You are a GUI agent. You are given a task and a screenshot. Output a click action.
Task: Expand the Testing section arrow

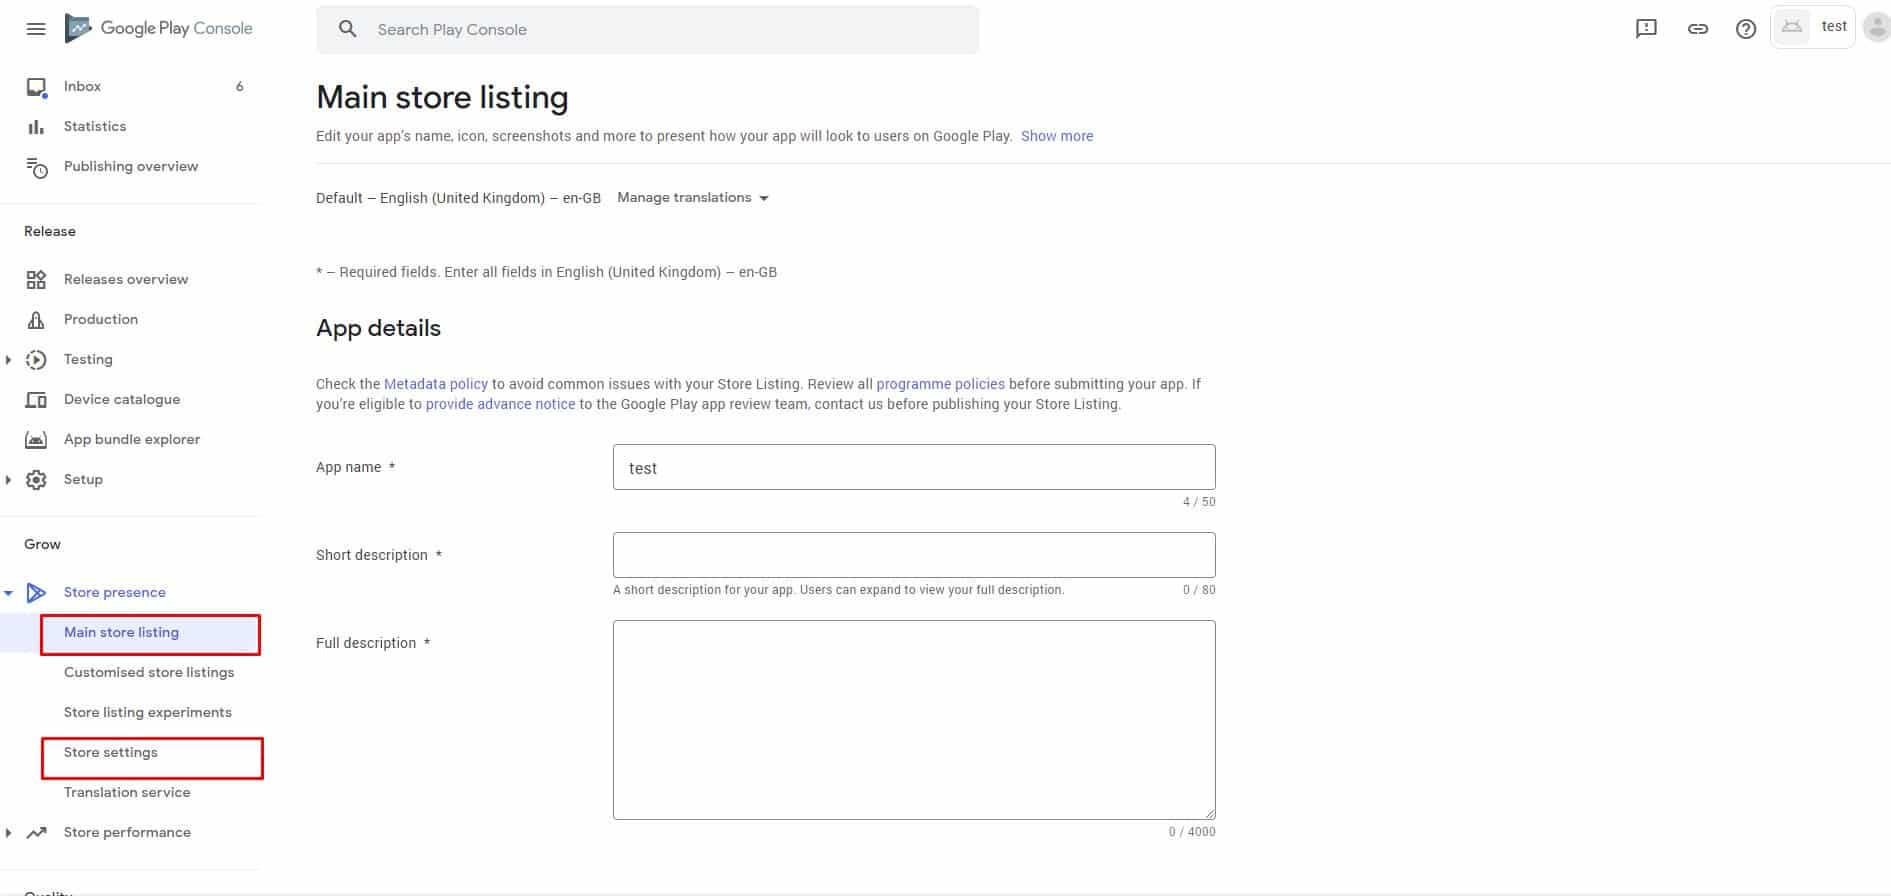9,360
